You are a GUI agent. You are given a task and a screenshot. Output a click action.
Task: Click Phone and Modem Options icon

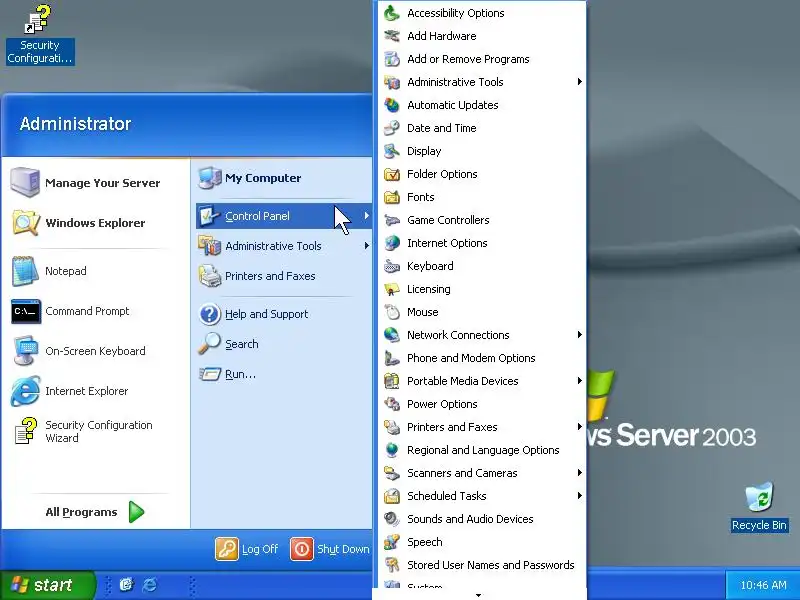point(392,358)
